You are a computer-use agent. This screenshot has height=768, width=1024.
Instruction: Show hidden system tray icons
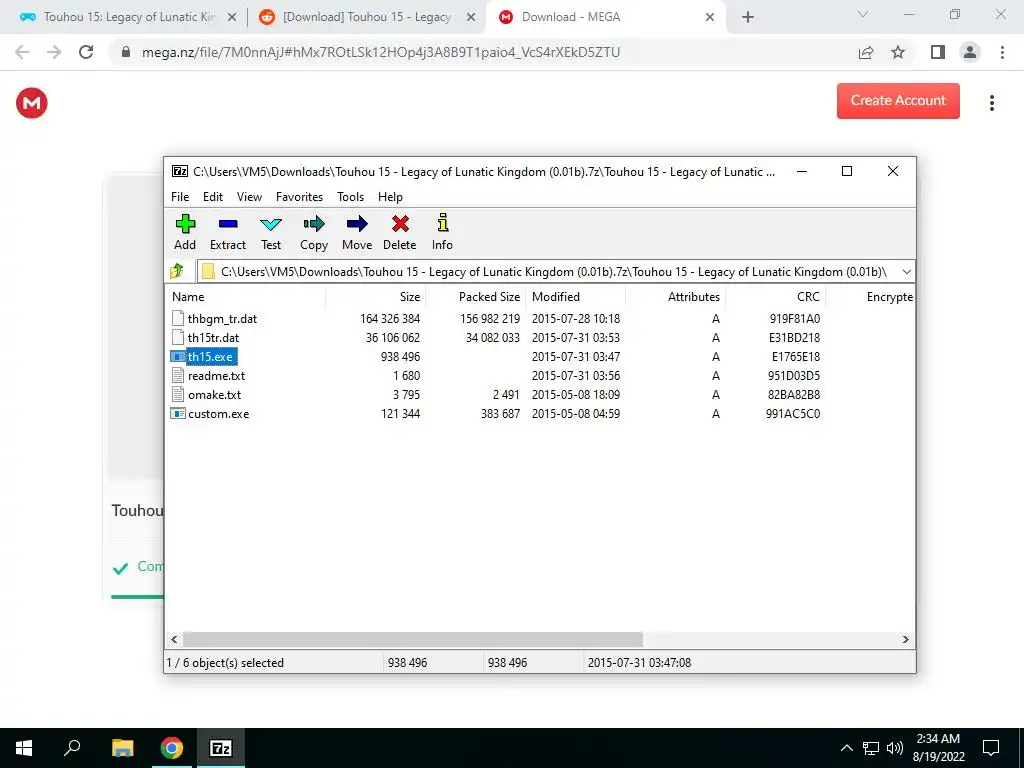pyautogui.click(x=846, y=748)
